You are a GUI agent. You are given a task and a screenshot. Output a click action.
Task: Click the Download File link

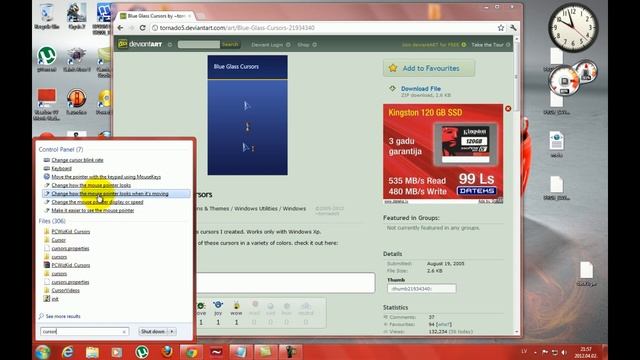[420, 89]
